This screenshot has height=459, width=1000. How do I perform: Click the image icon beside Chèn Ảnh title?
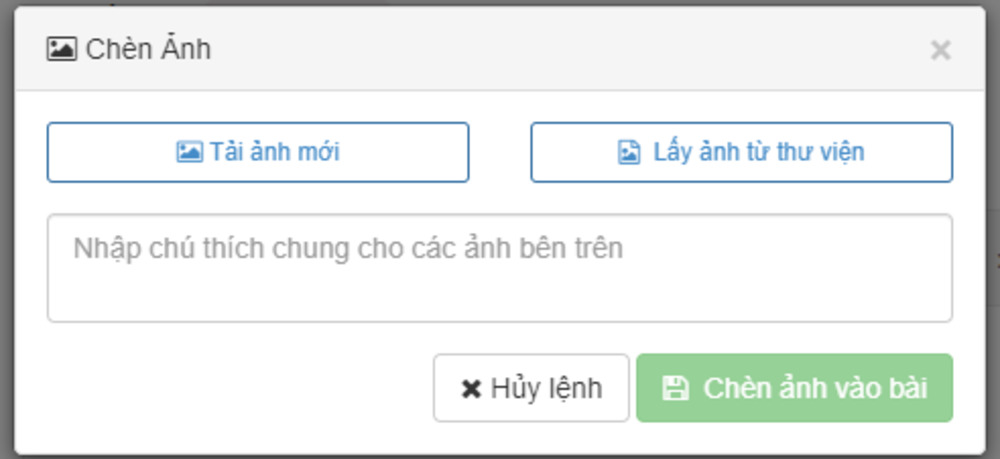click(x=61, y=49)
